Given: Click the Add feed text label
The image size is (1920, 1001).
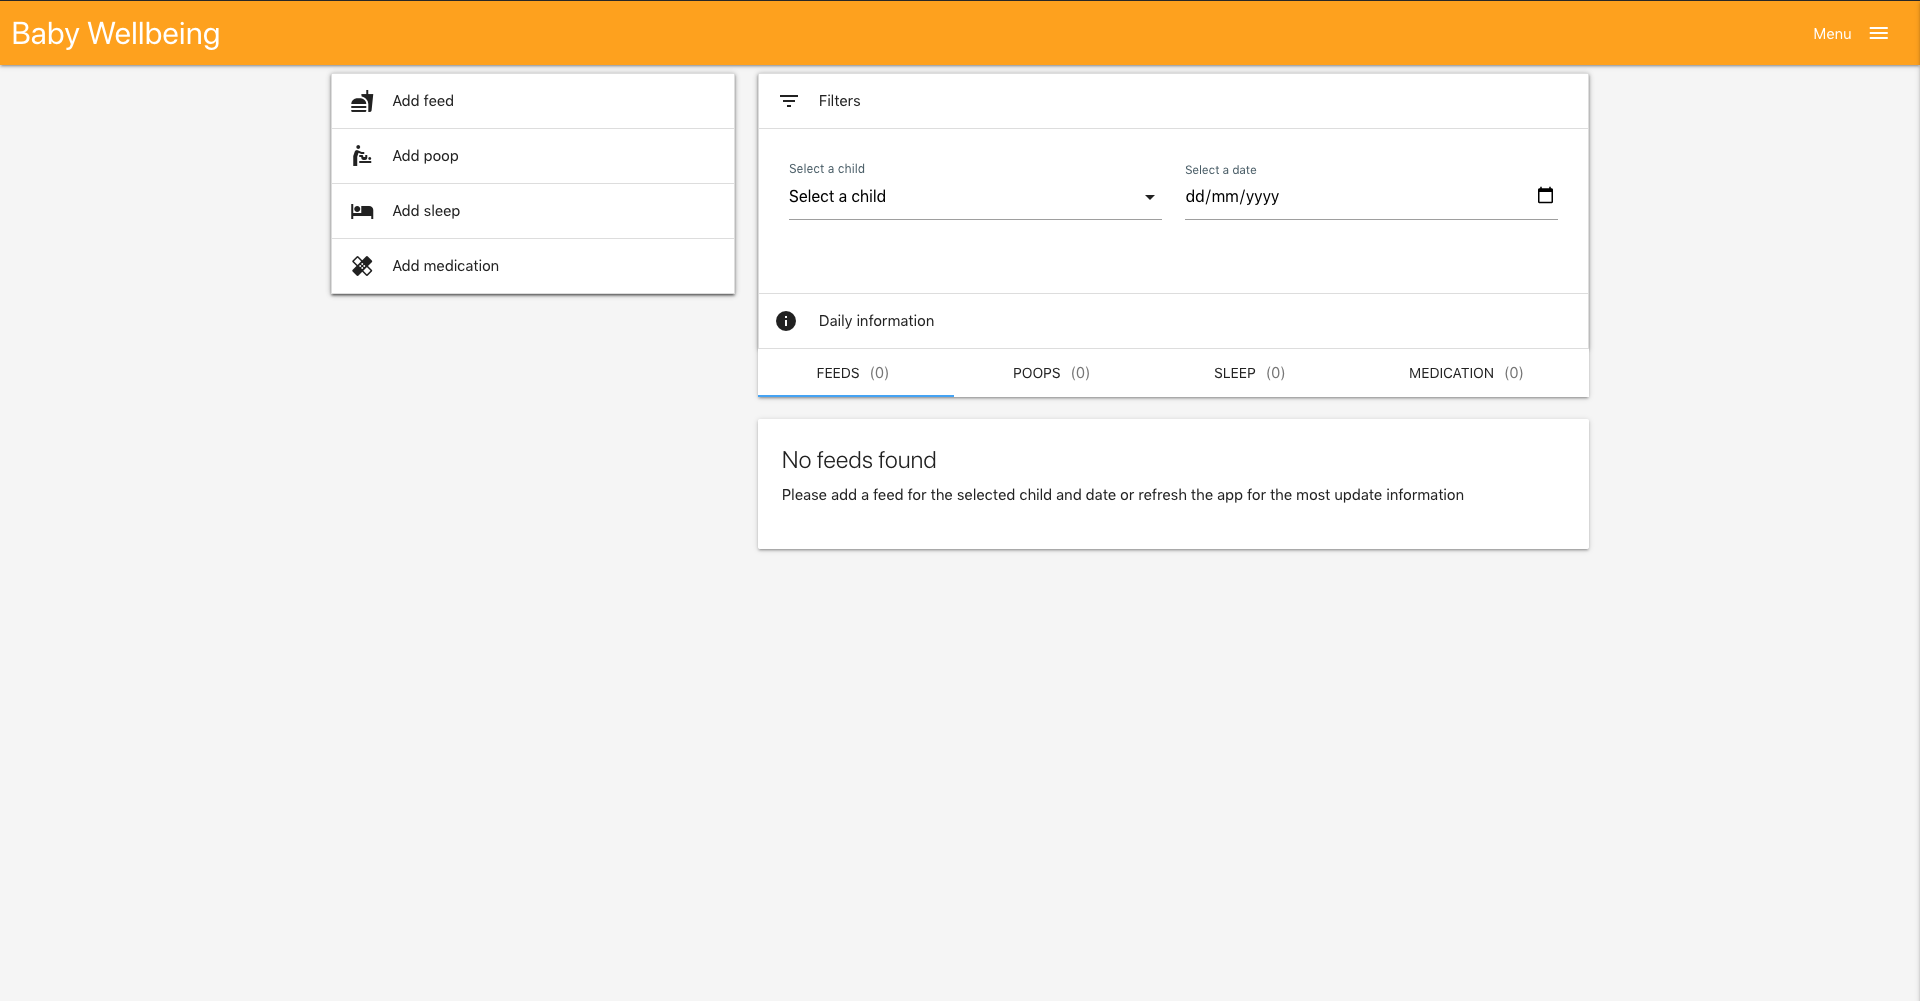Looking at the screenshot, I should coord(423,101).
